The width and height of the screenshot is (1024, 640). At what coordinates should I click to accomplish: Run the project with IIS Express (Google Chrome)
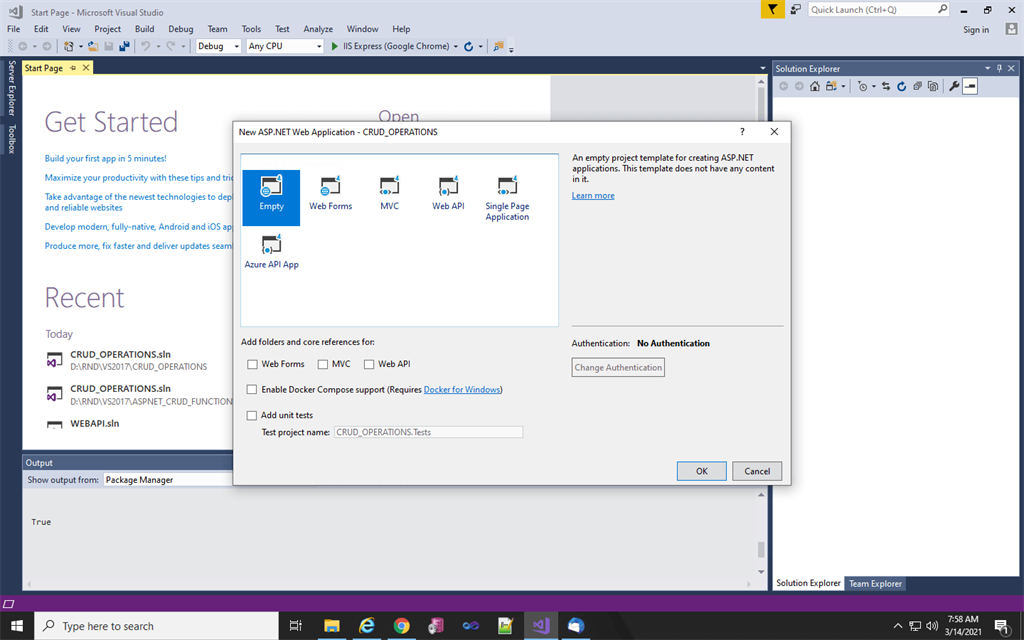pyautogui.click(x=335, y=45)
